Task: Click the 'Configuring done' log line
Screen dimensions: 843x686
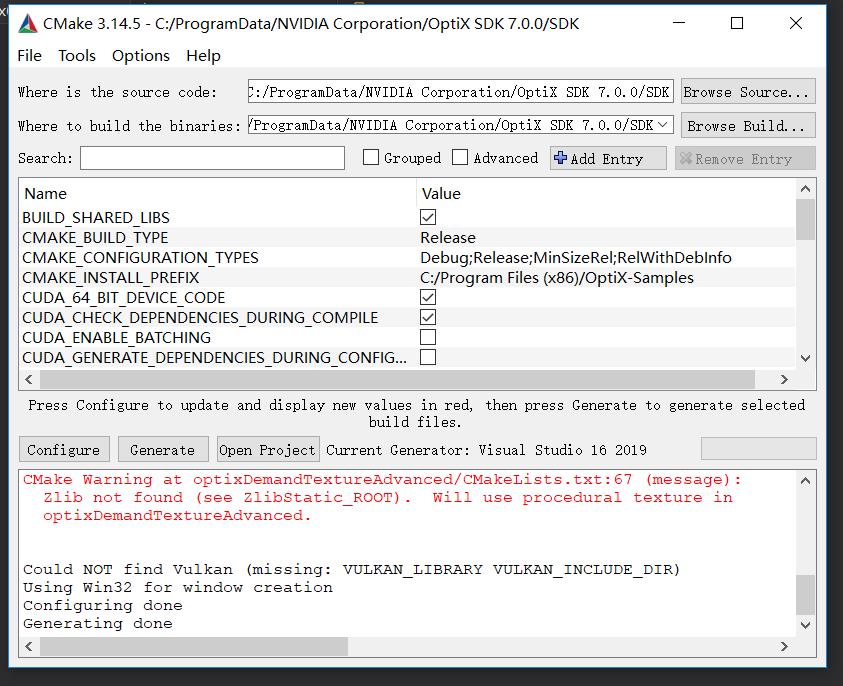Action: [x=103, y=605]
